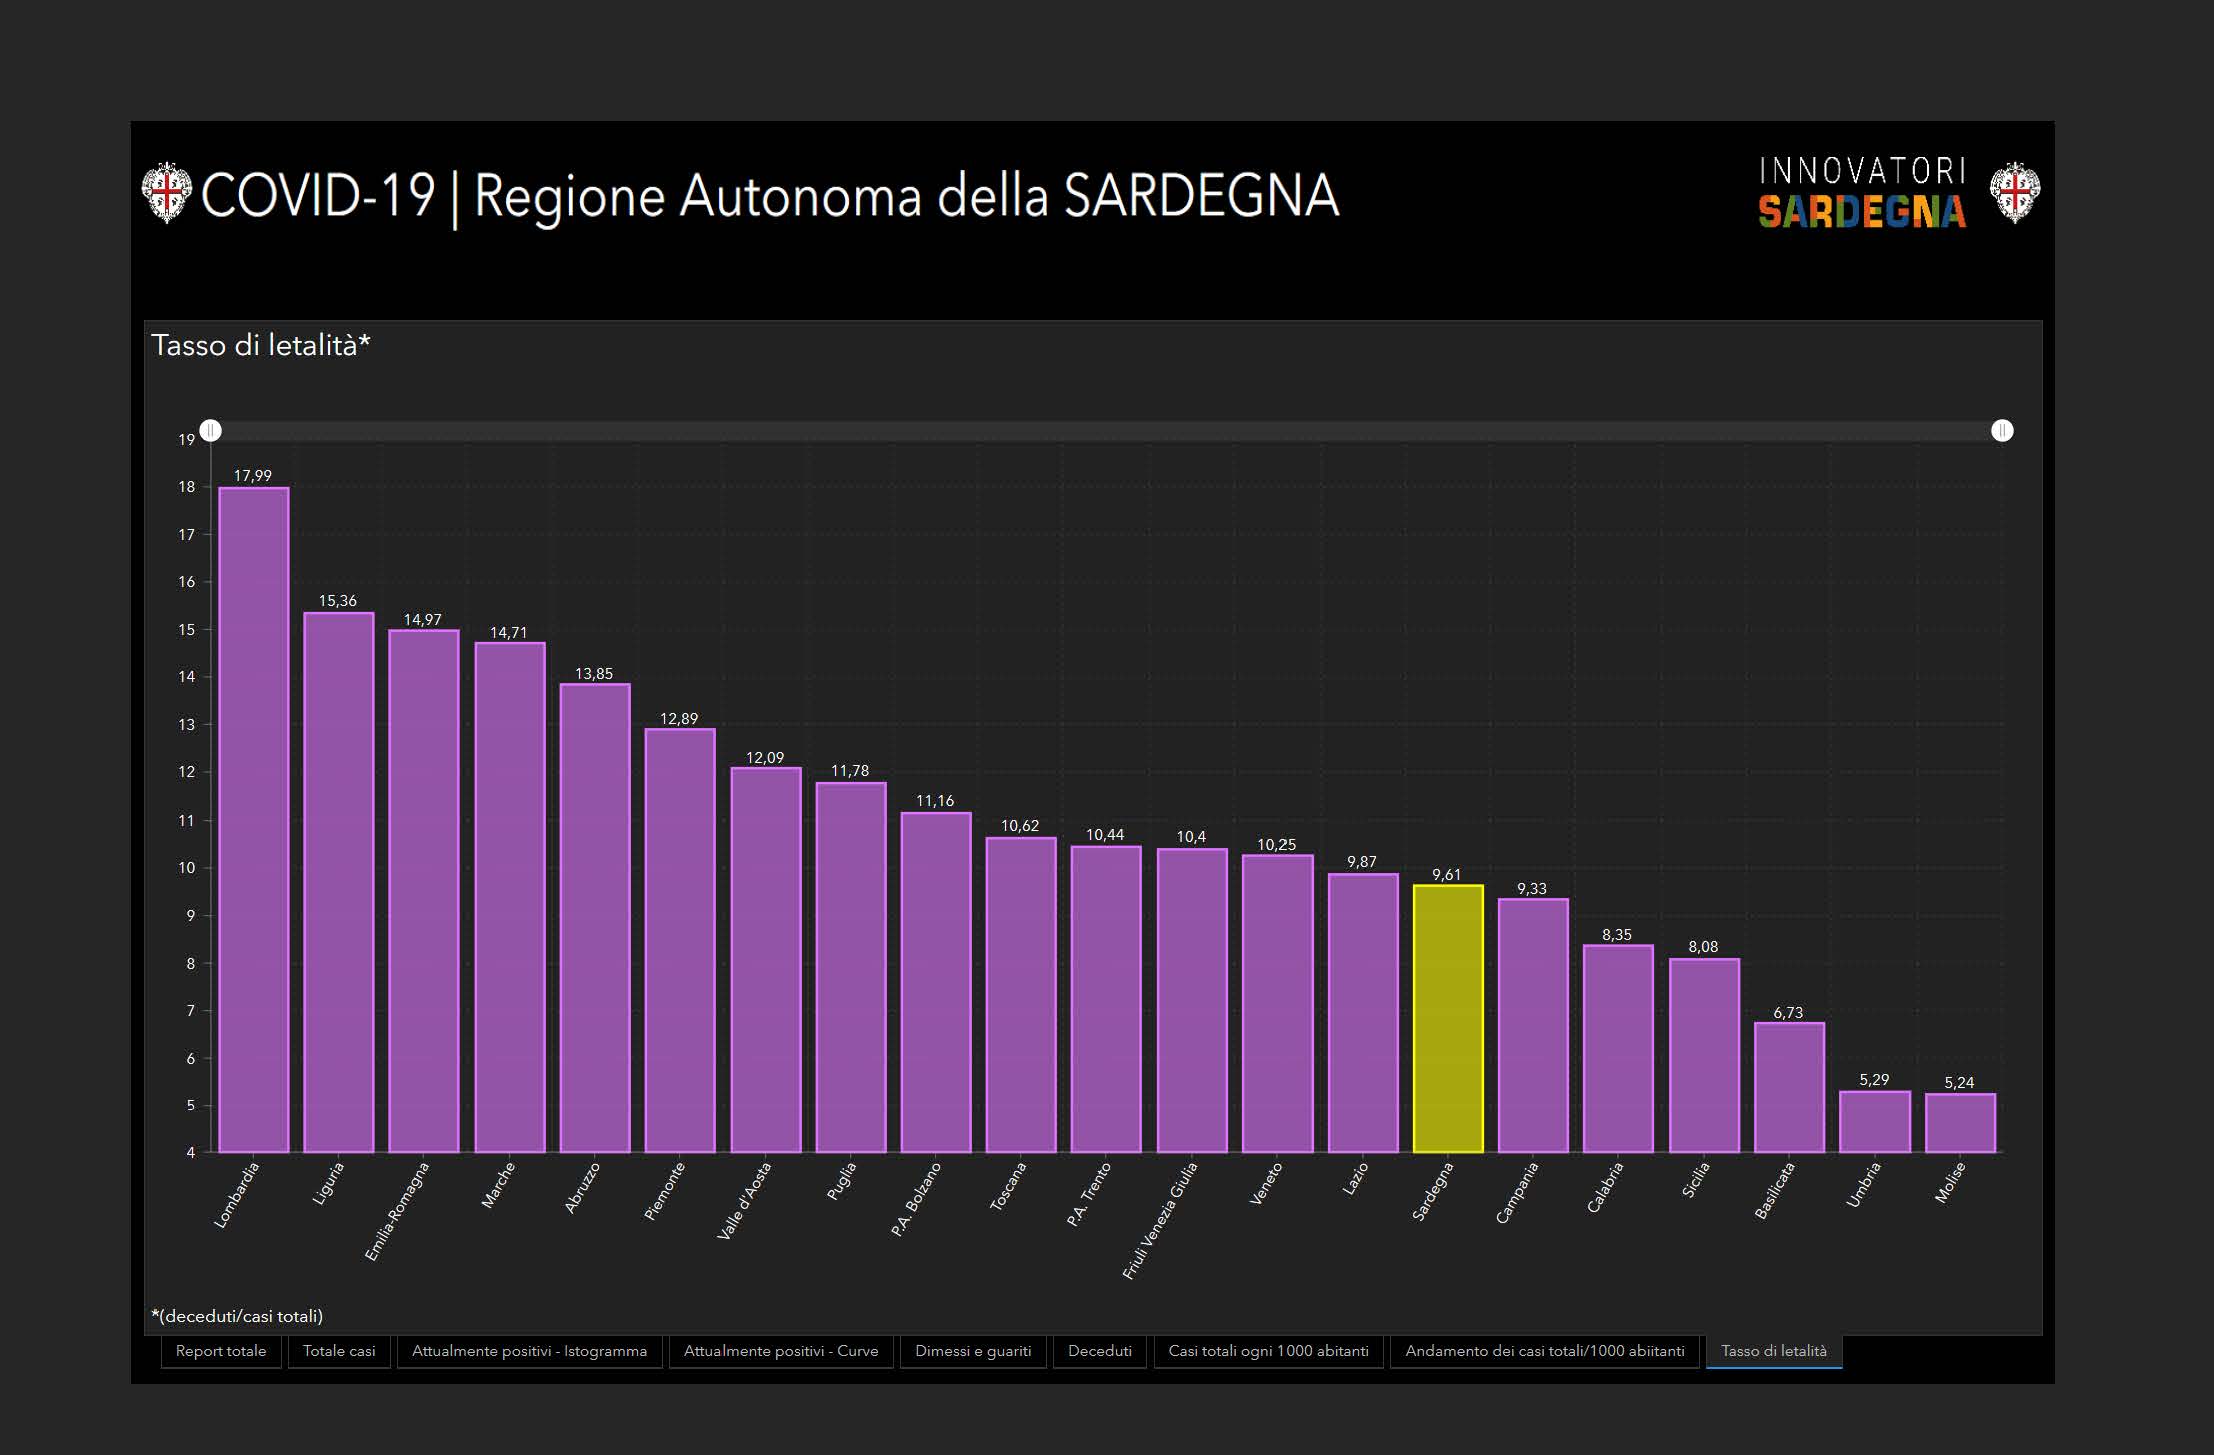The width and height of the screenshot is (2214, 1455).
Task: Switch to Dimessi e guariti tab
Action: click(973, 1351)
